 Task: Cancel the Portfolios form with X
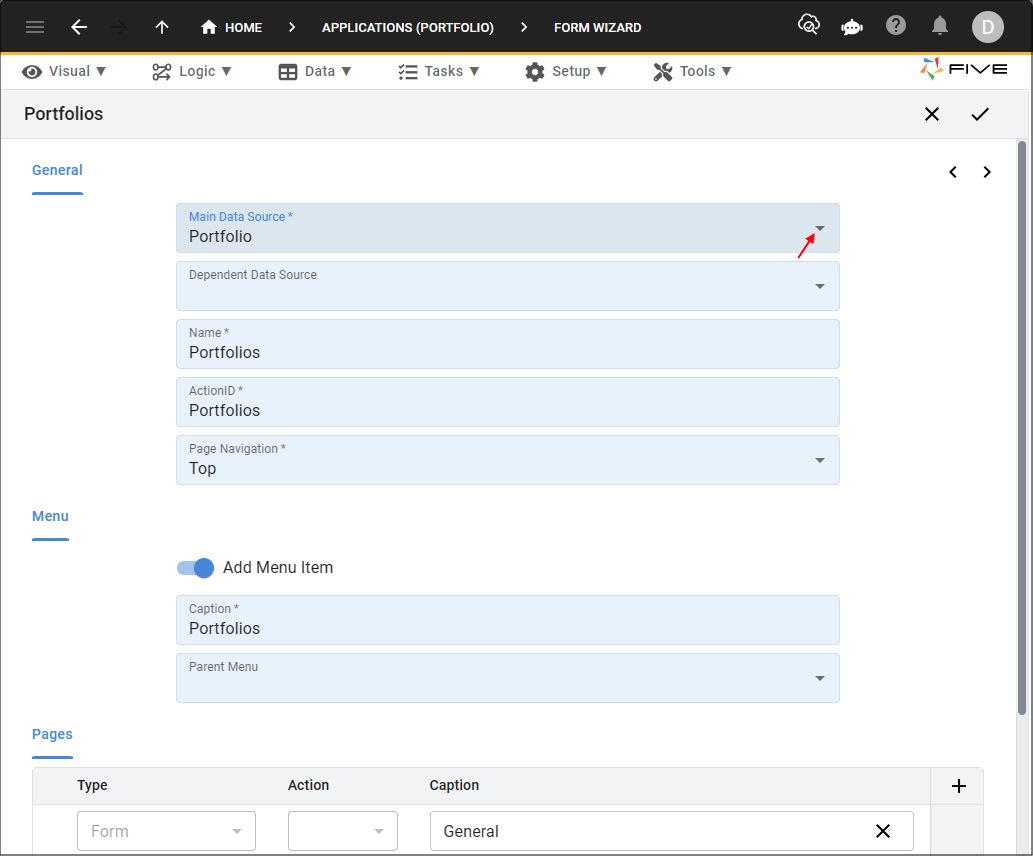[932, 114]
